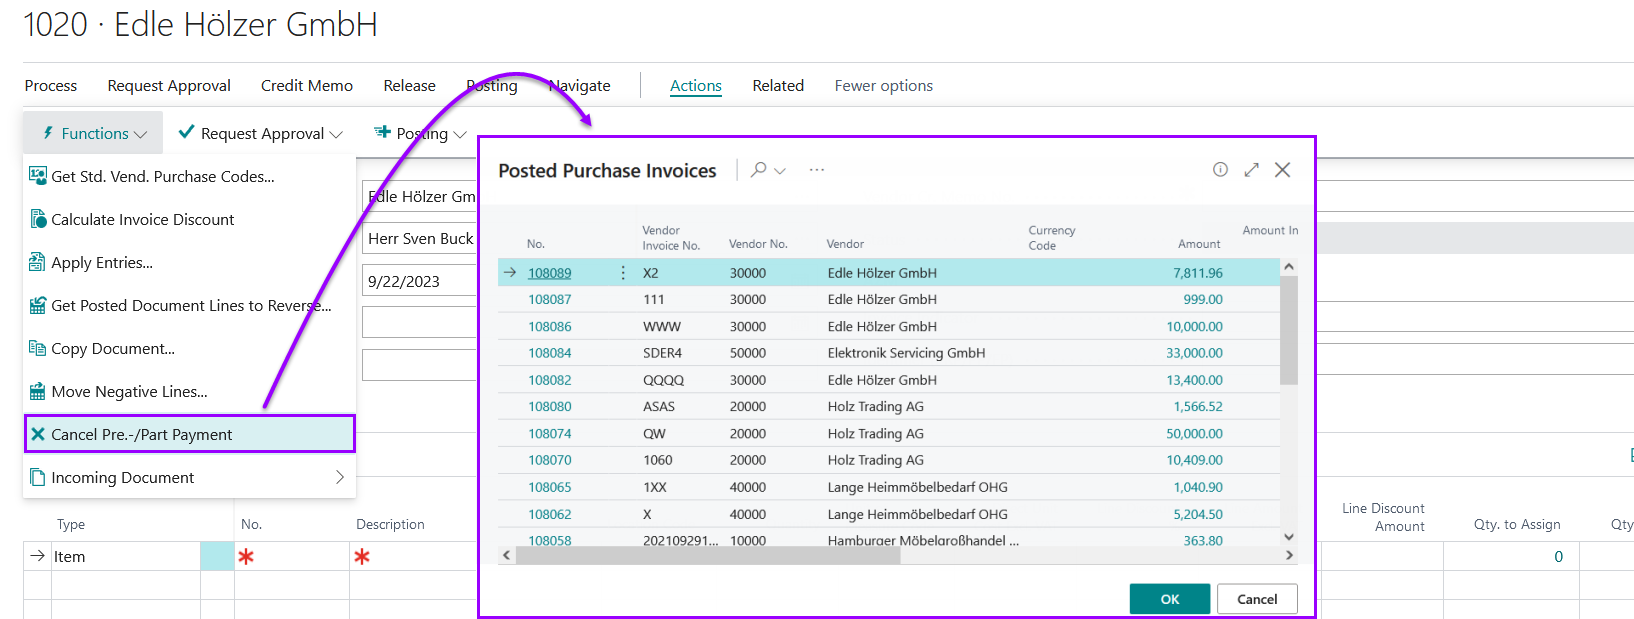Click the Amount column header

tap(1199, 244)
